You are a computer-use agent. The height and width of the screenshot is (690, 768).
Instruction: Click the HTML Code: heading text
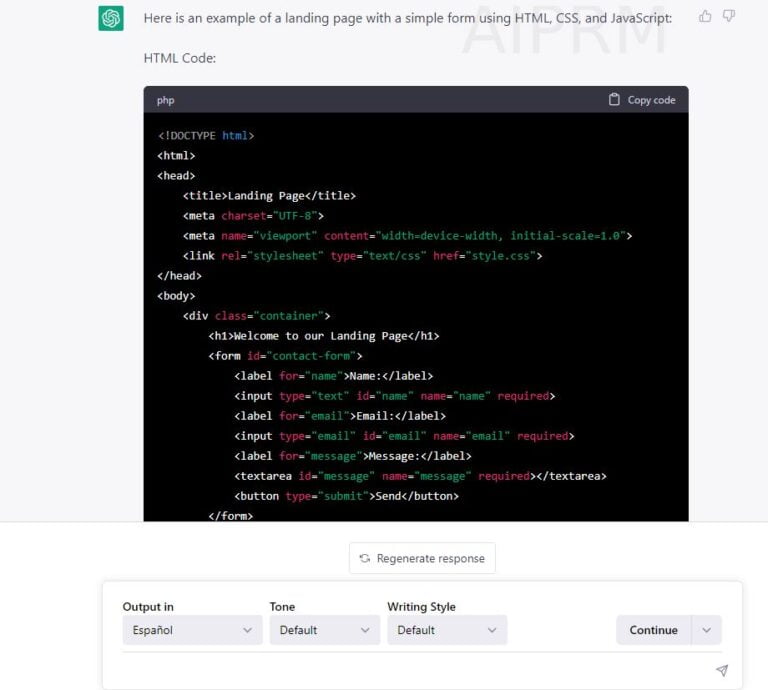pyautogui.click(x=179, y=58)
